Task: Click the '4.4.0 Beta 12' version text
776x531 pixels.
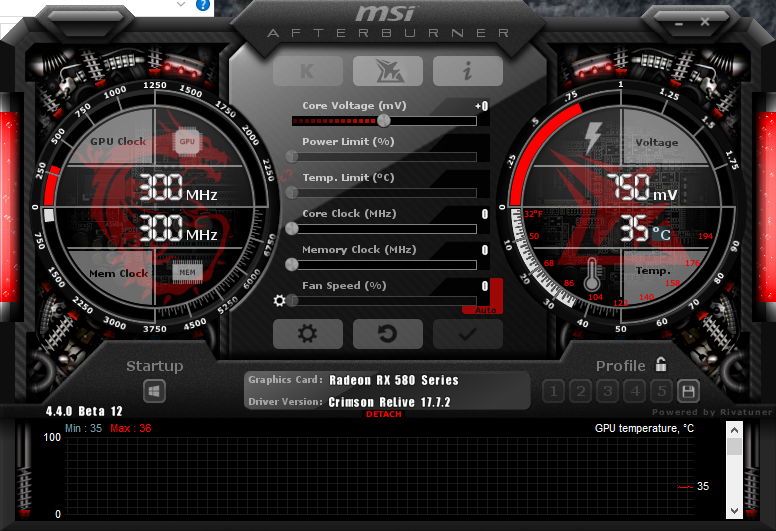Action: [x=84, y=411]
